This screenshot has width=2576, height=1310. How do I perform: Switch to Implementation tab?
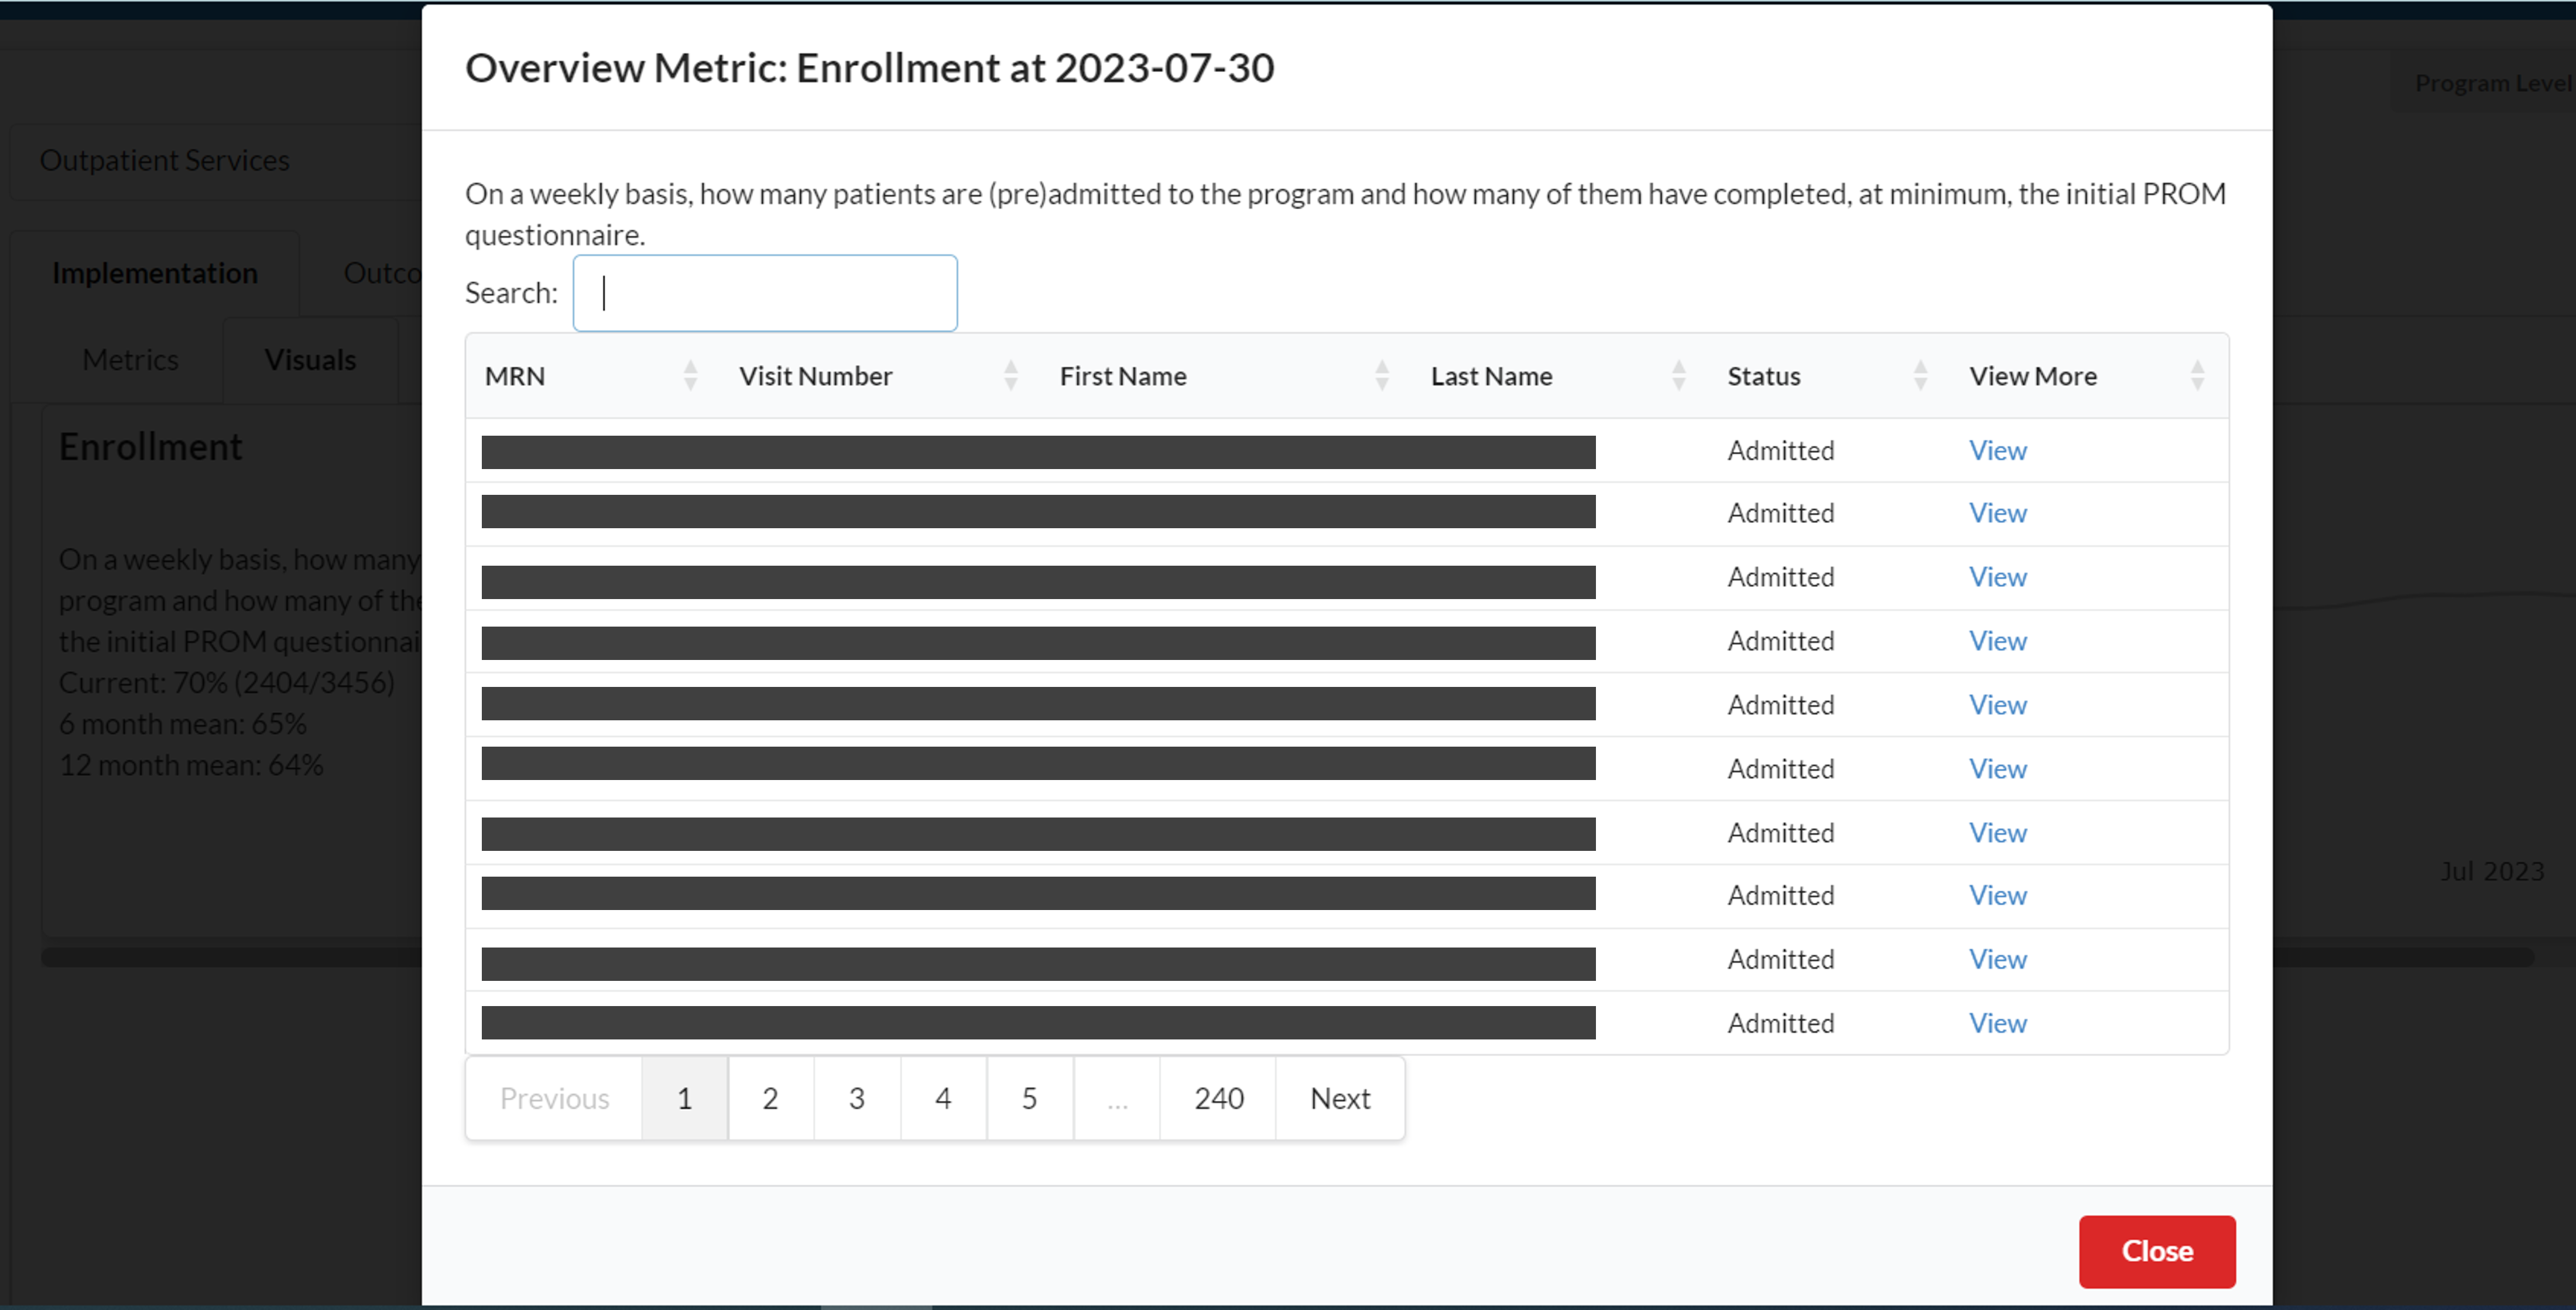pyautogui.click(x=155, y=273)
